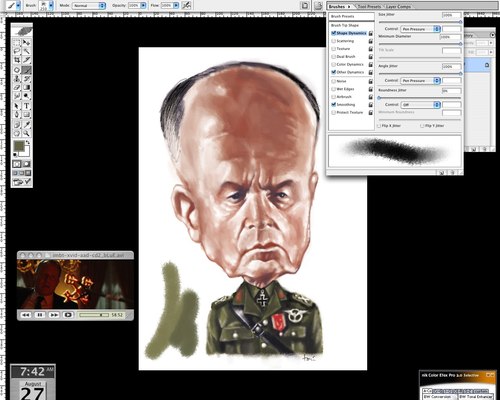Open Roundness Jitter Control dropdown
Screen dimensions: 500x400
coord(421,105)
